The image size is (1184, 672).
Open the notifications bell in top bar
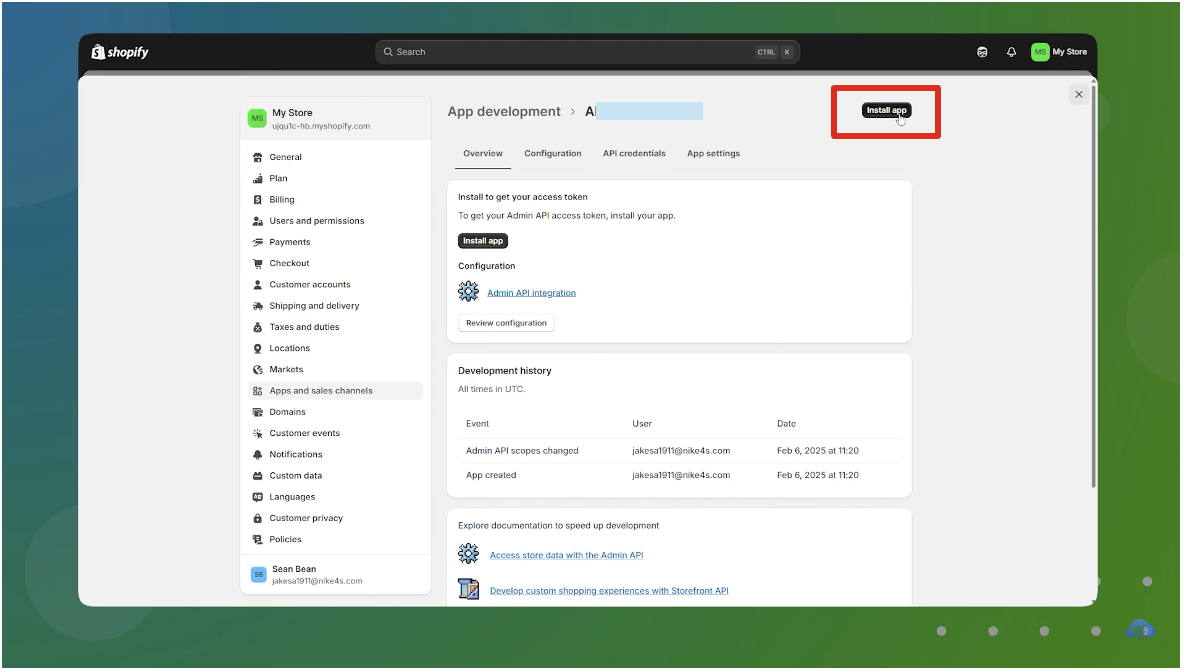(1012, 52)
